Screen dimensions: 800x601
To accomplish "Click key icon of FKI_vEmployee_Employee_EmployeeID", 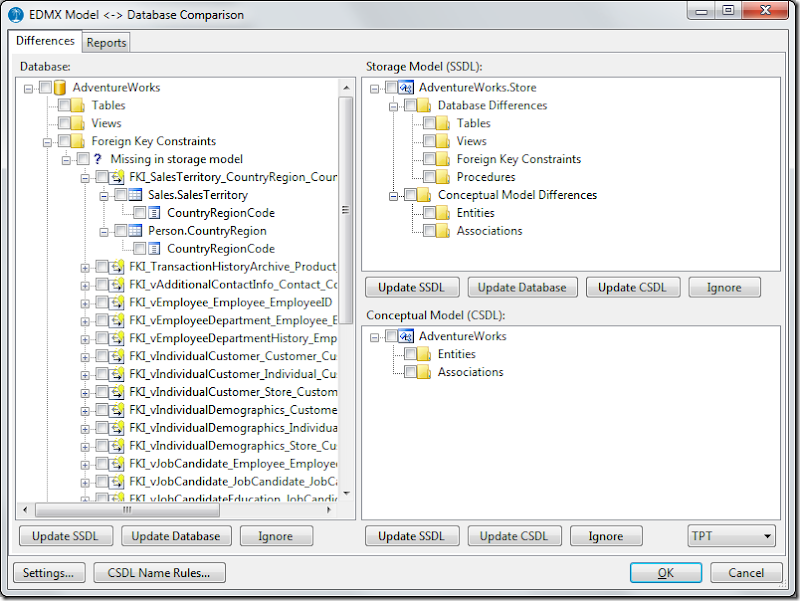I will (x=118, y=303).
